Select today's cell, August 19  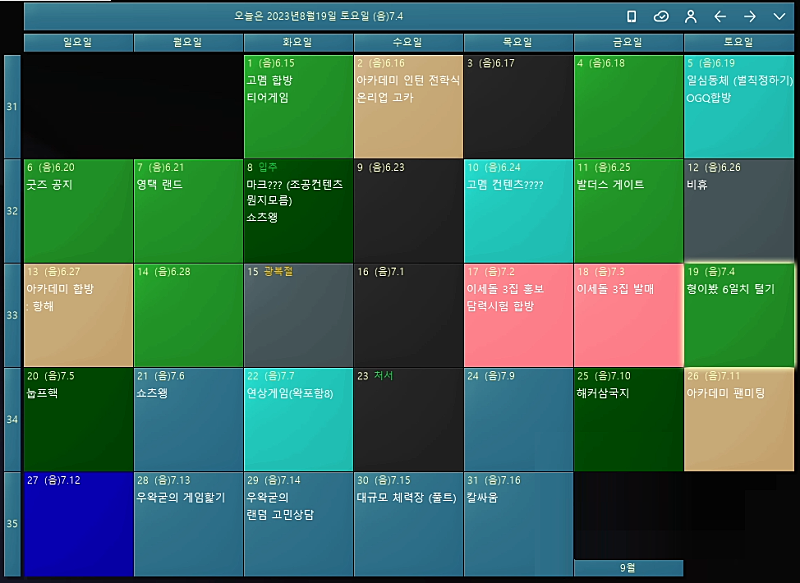[x=739, y=315]
